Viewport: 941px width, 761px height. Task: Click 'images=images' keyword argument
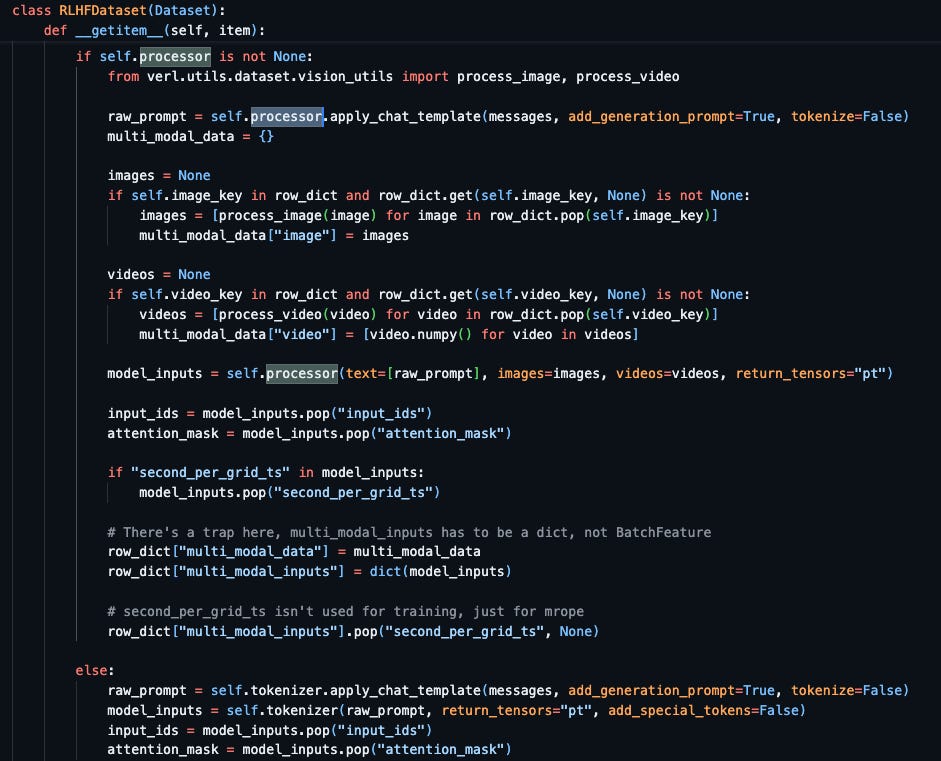(x=549, y=373)
